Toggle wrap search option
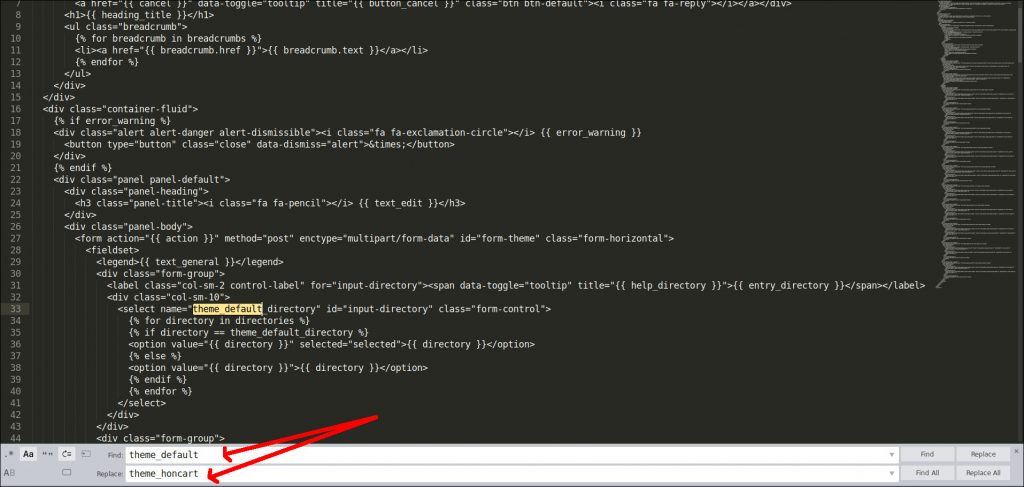The image size is (1024, 487). pyautogui.click(x=66, y=454)
